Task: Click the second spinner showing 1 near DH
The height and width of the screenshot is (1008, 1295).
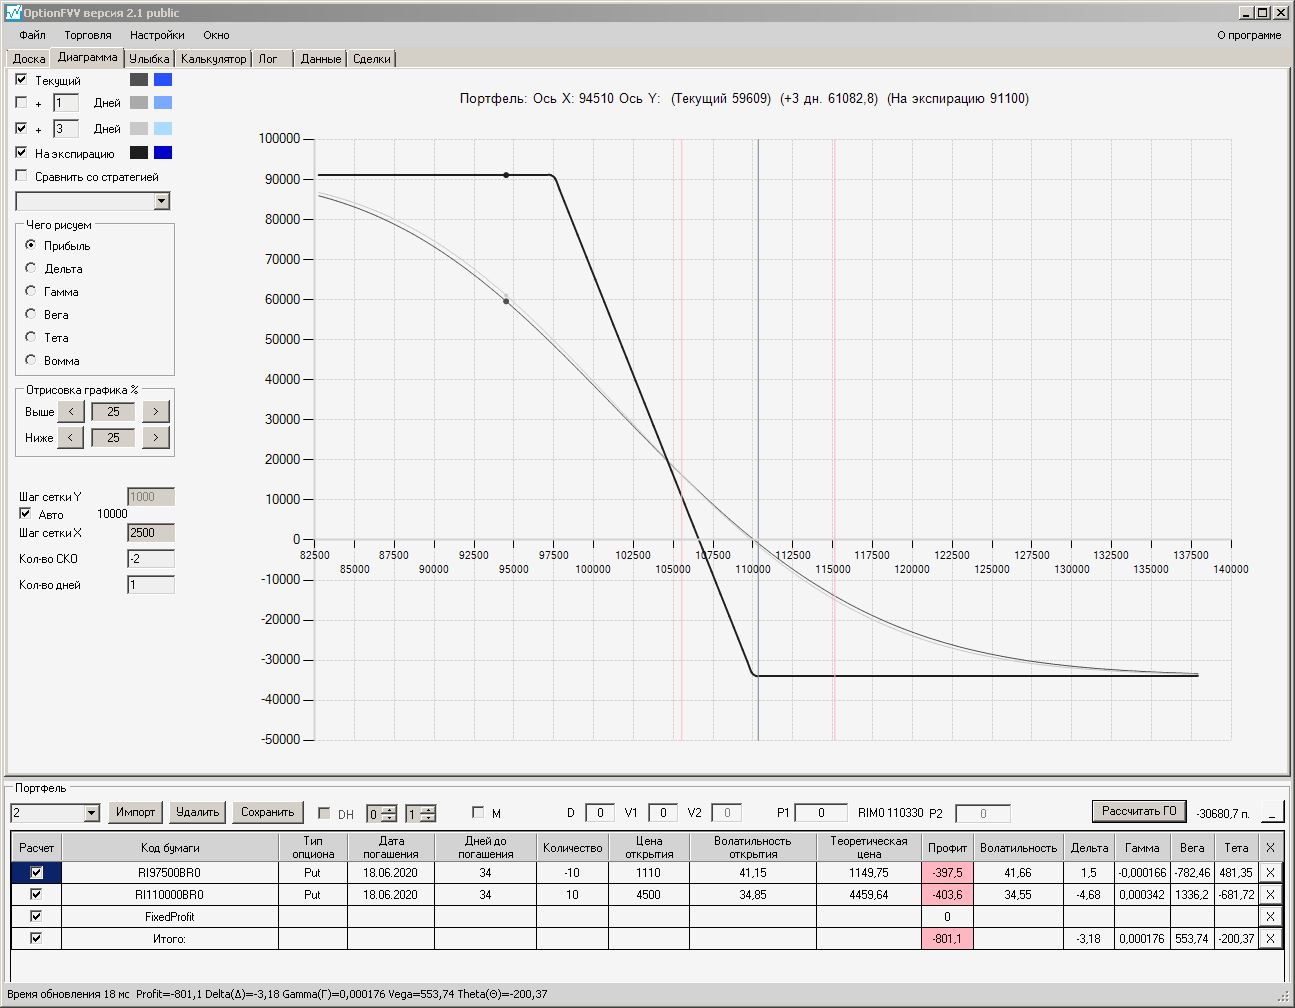Action: coord(420,814)
